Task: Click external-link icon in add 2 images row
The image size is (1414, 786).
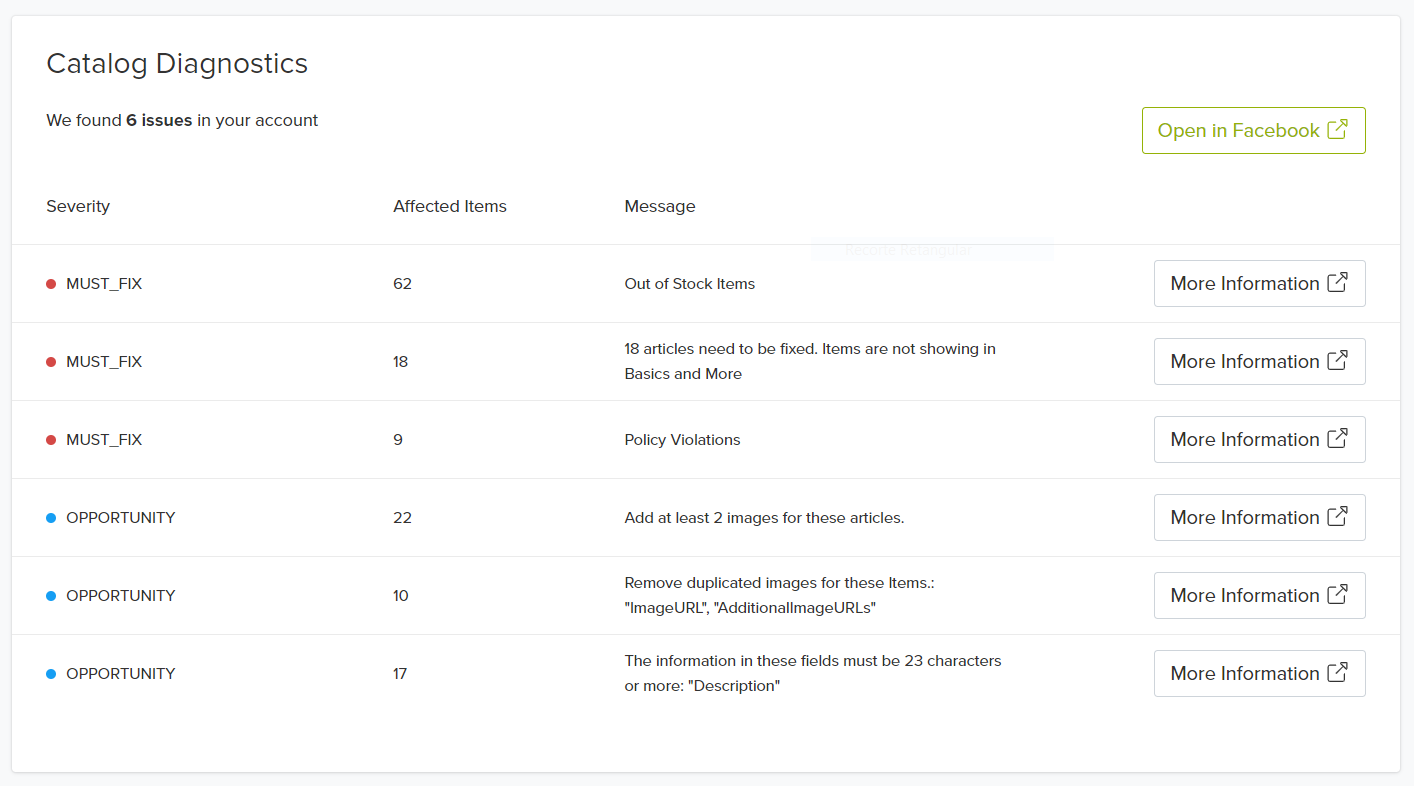Action: [1337, 517]
